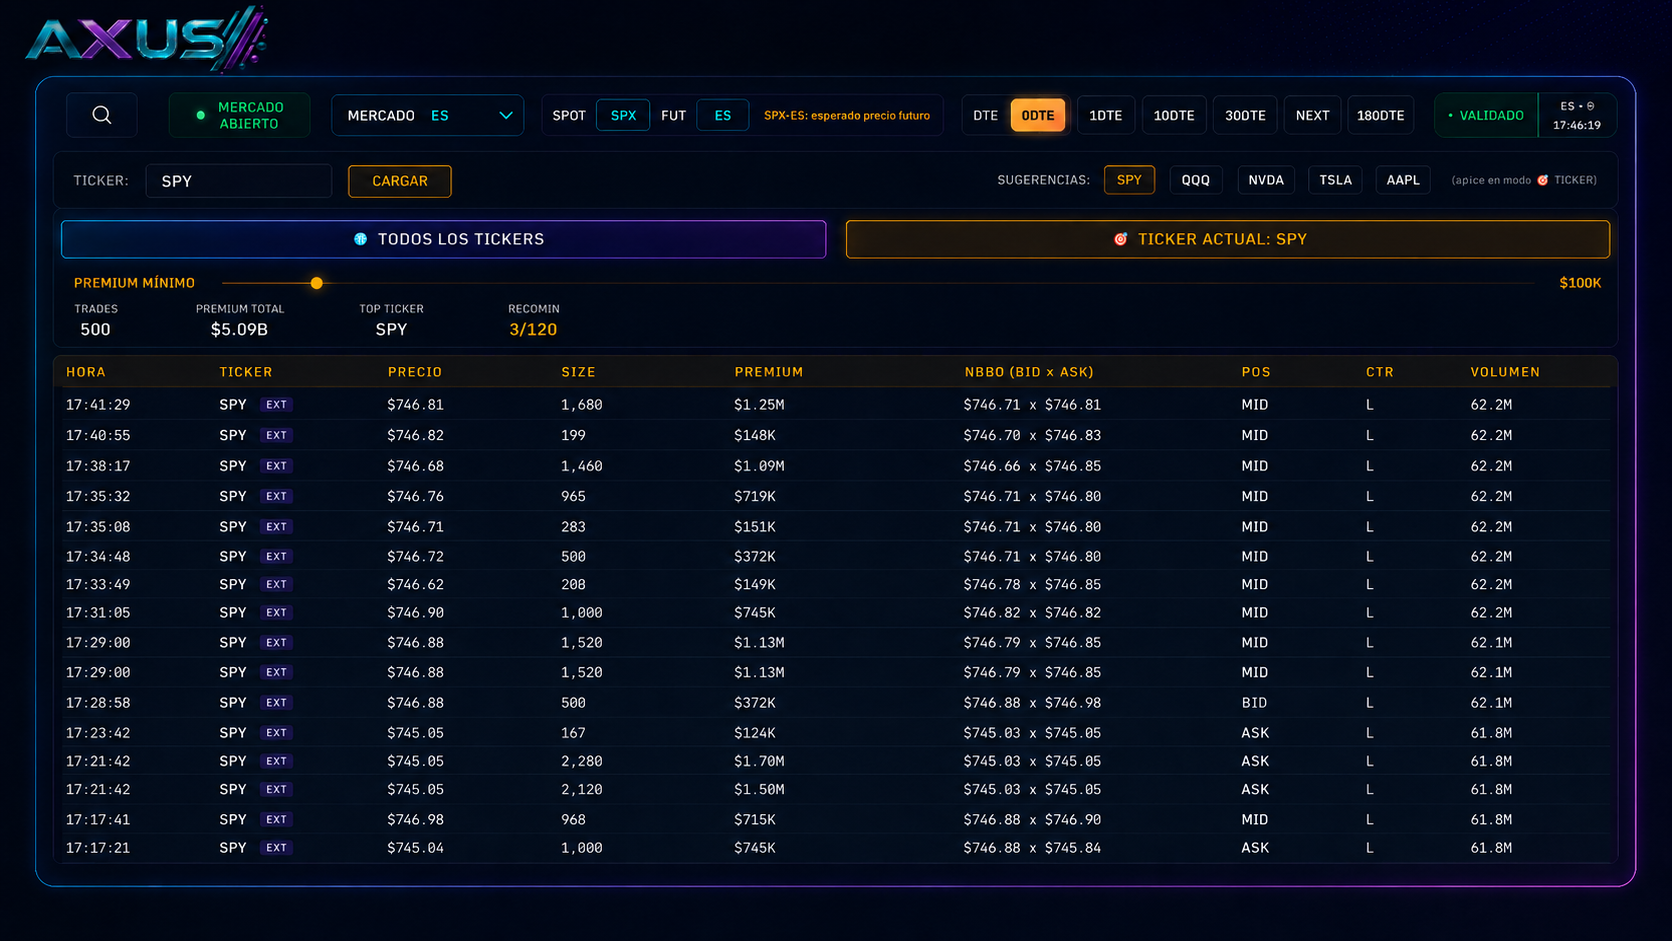Click the CARGAR button
This screenshot has height=941, width=1672.
tap(400, 181)
